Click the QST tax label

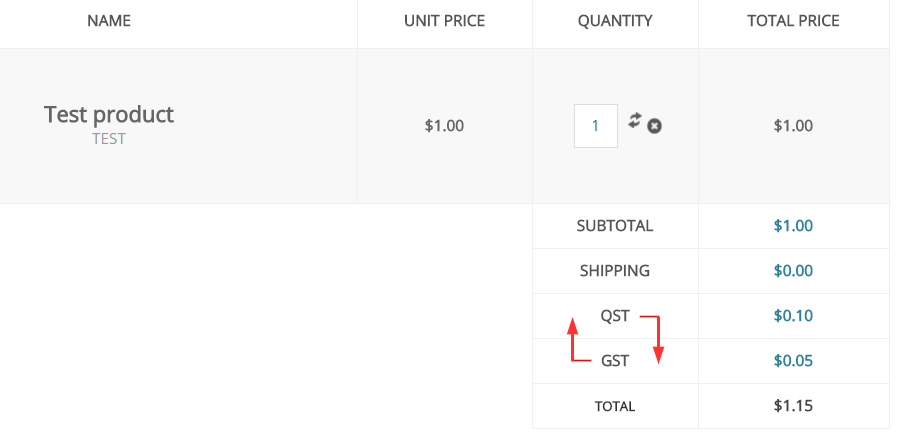pos(615,316)
